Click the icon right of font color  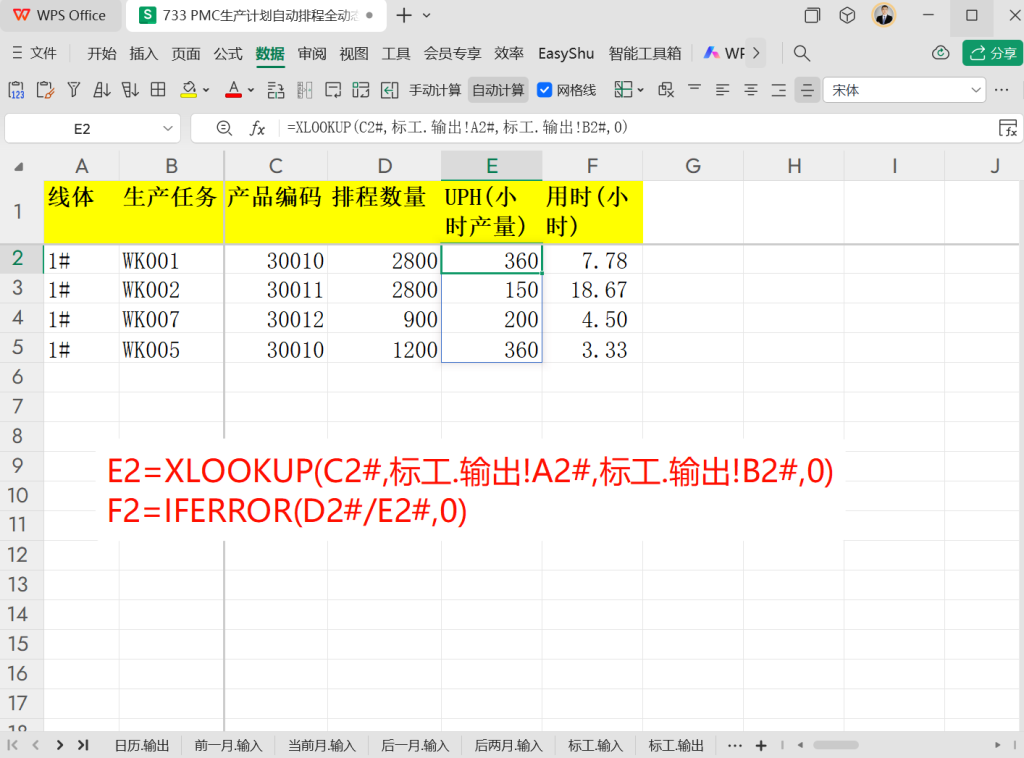(x=276, y=90)
